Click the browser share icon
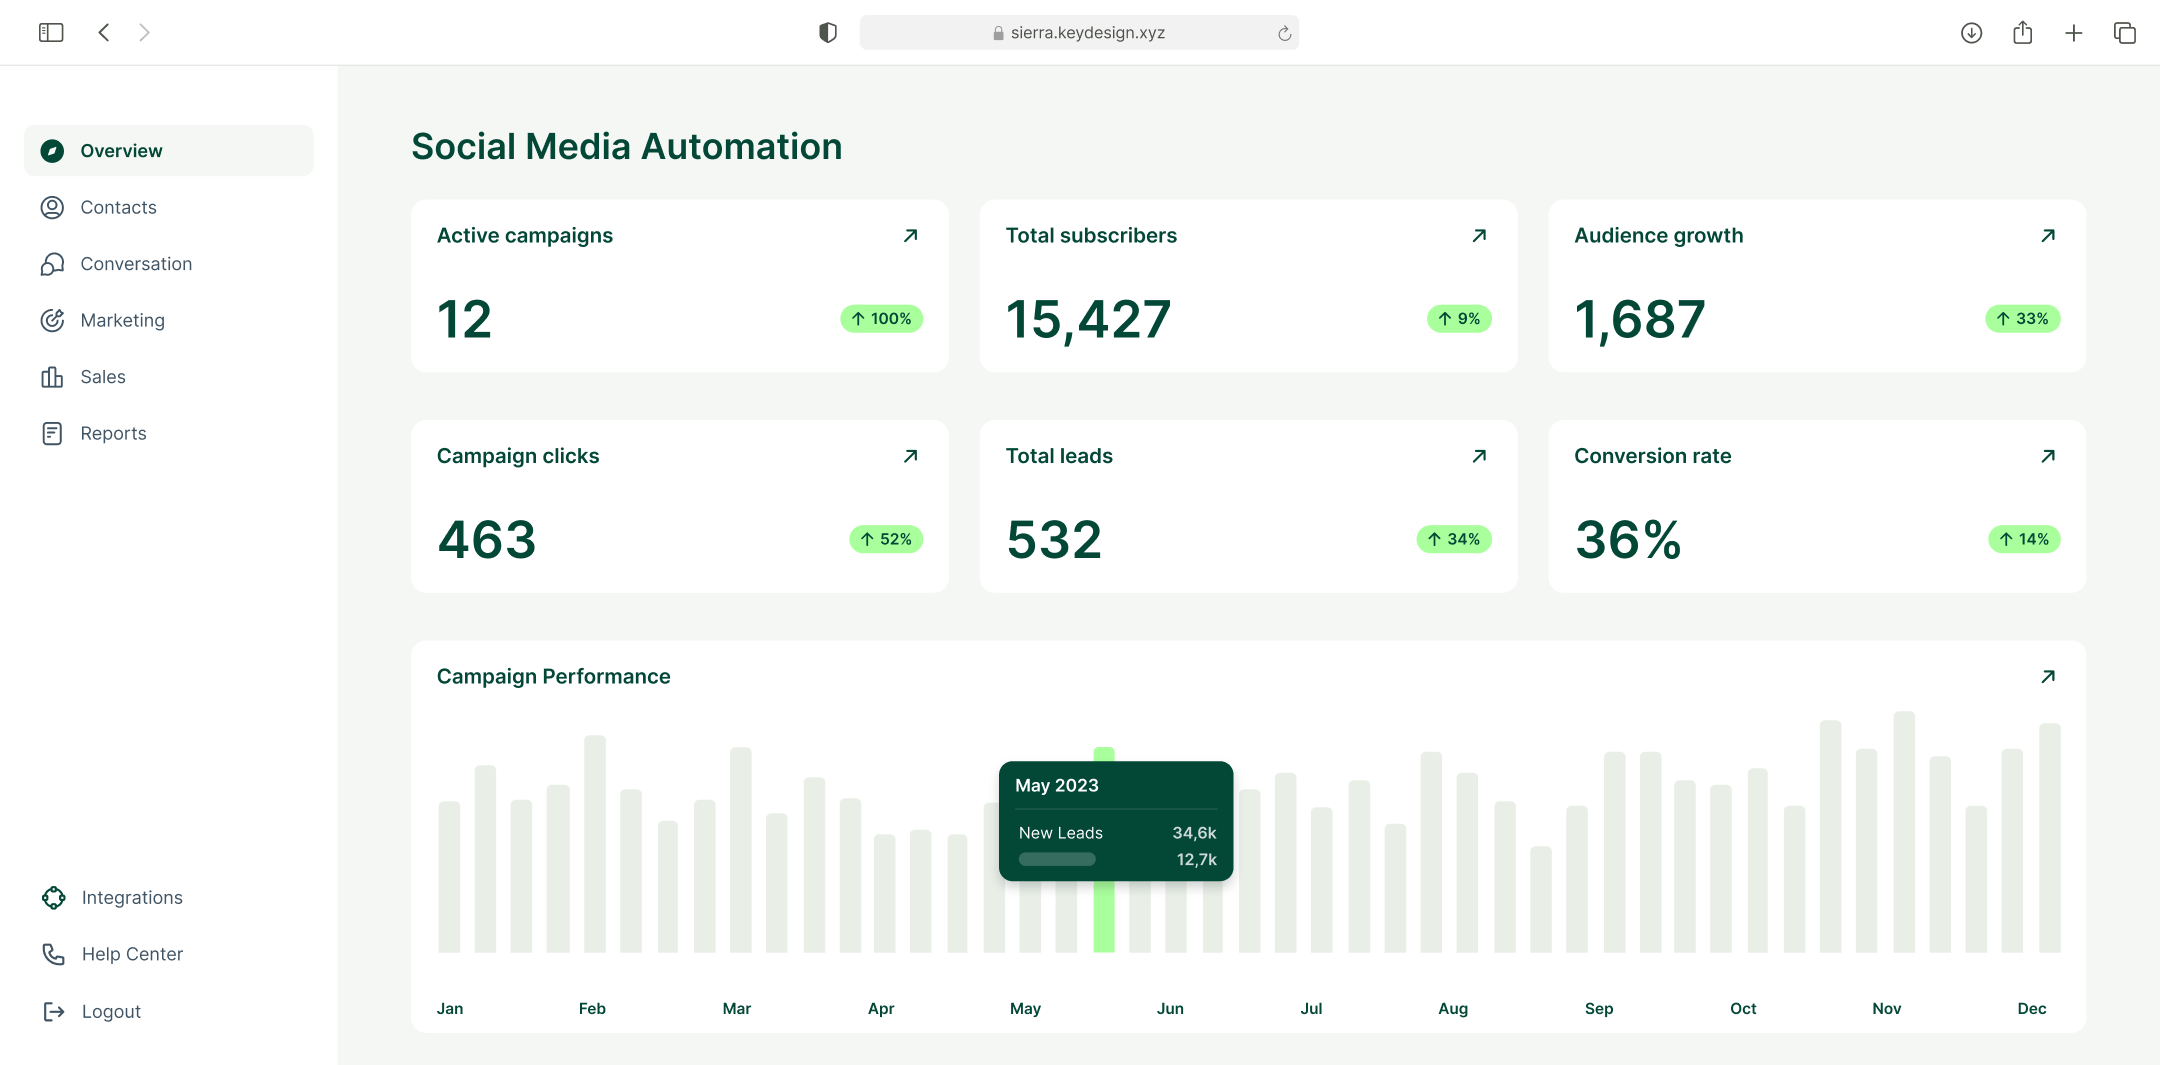This screenshot has width=2160, height=1065. pos(2022,33)
